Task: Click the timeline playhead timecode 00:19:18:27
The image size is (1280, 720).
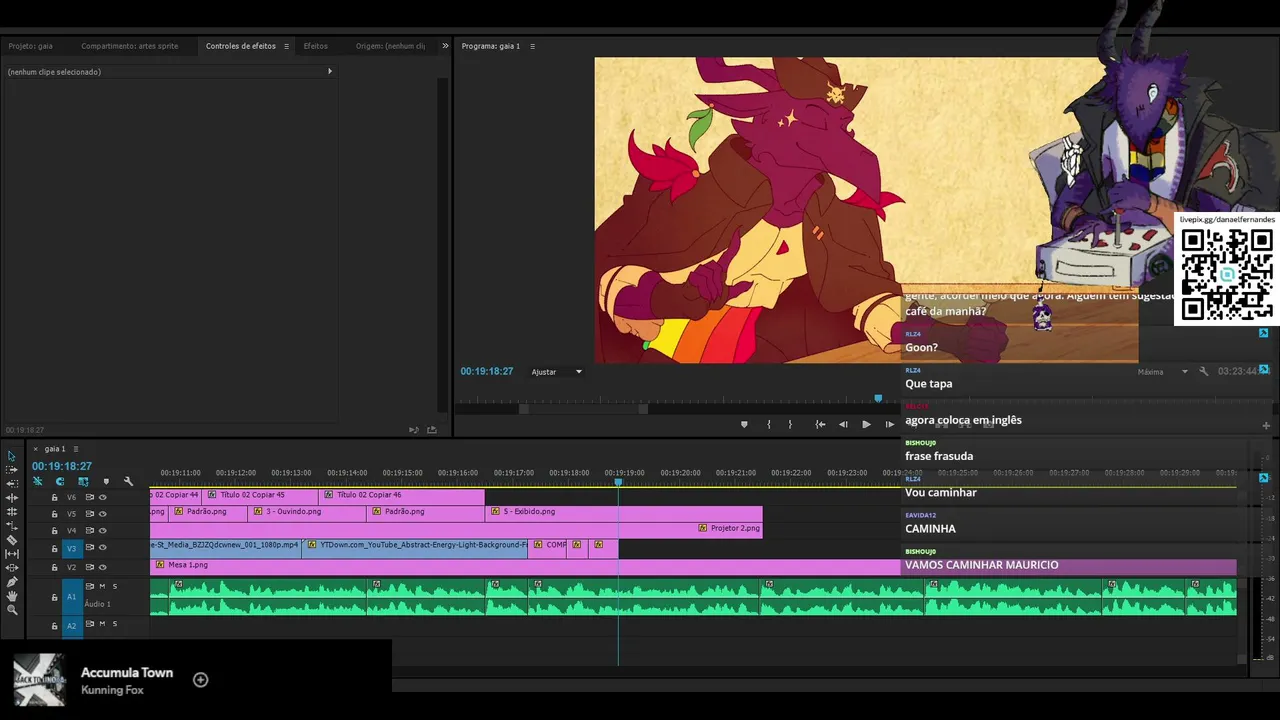Action: (x=62, y=466)
